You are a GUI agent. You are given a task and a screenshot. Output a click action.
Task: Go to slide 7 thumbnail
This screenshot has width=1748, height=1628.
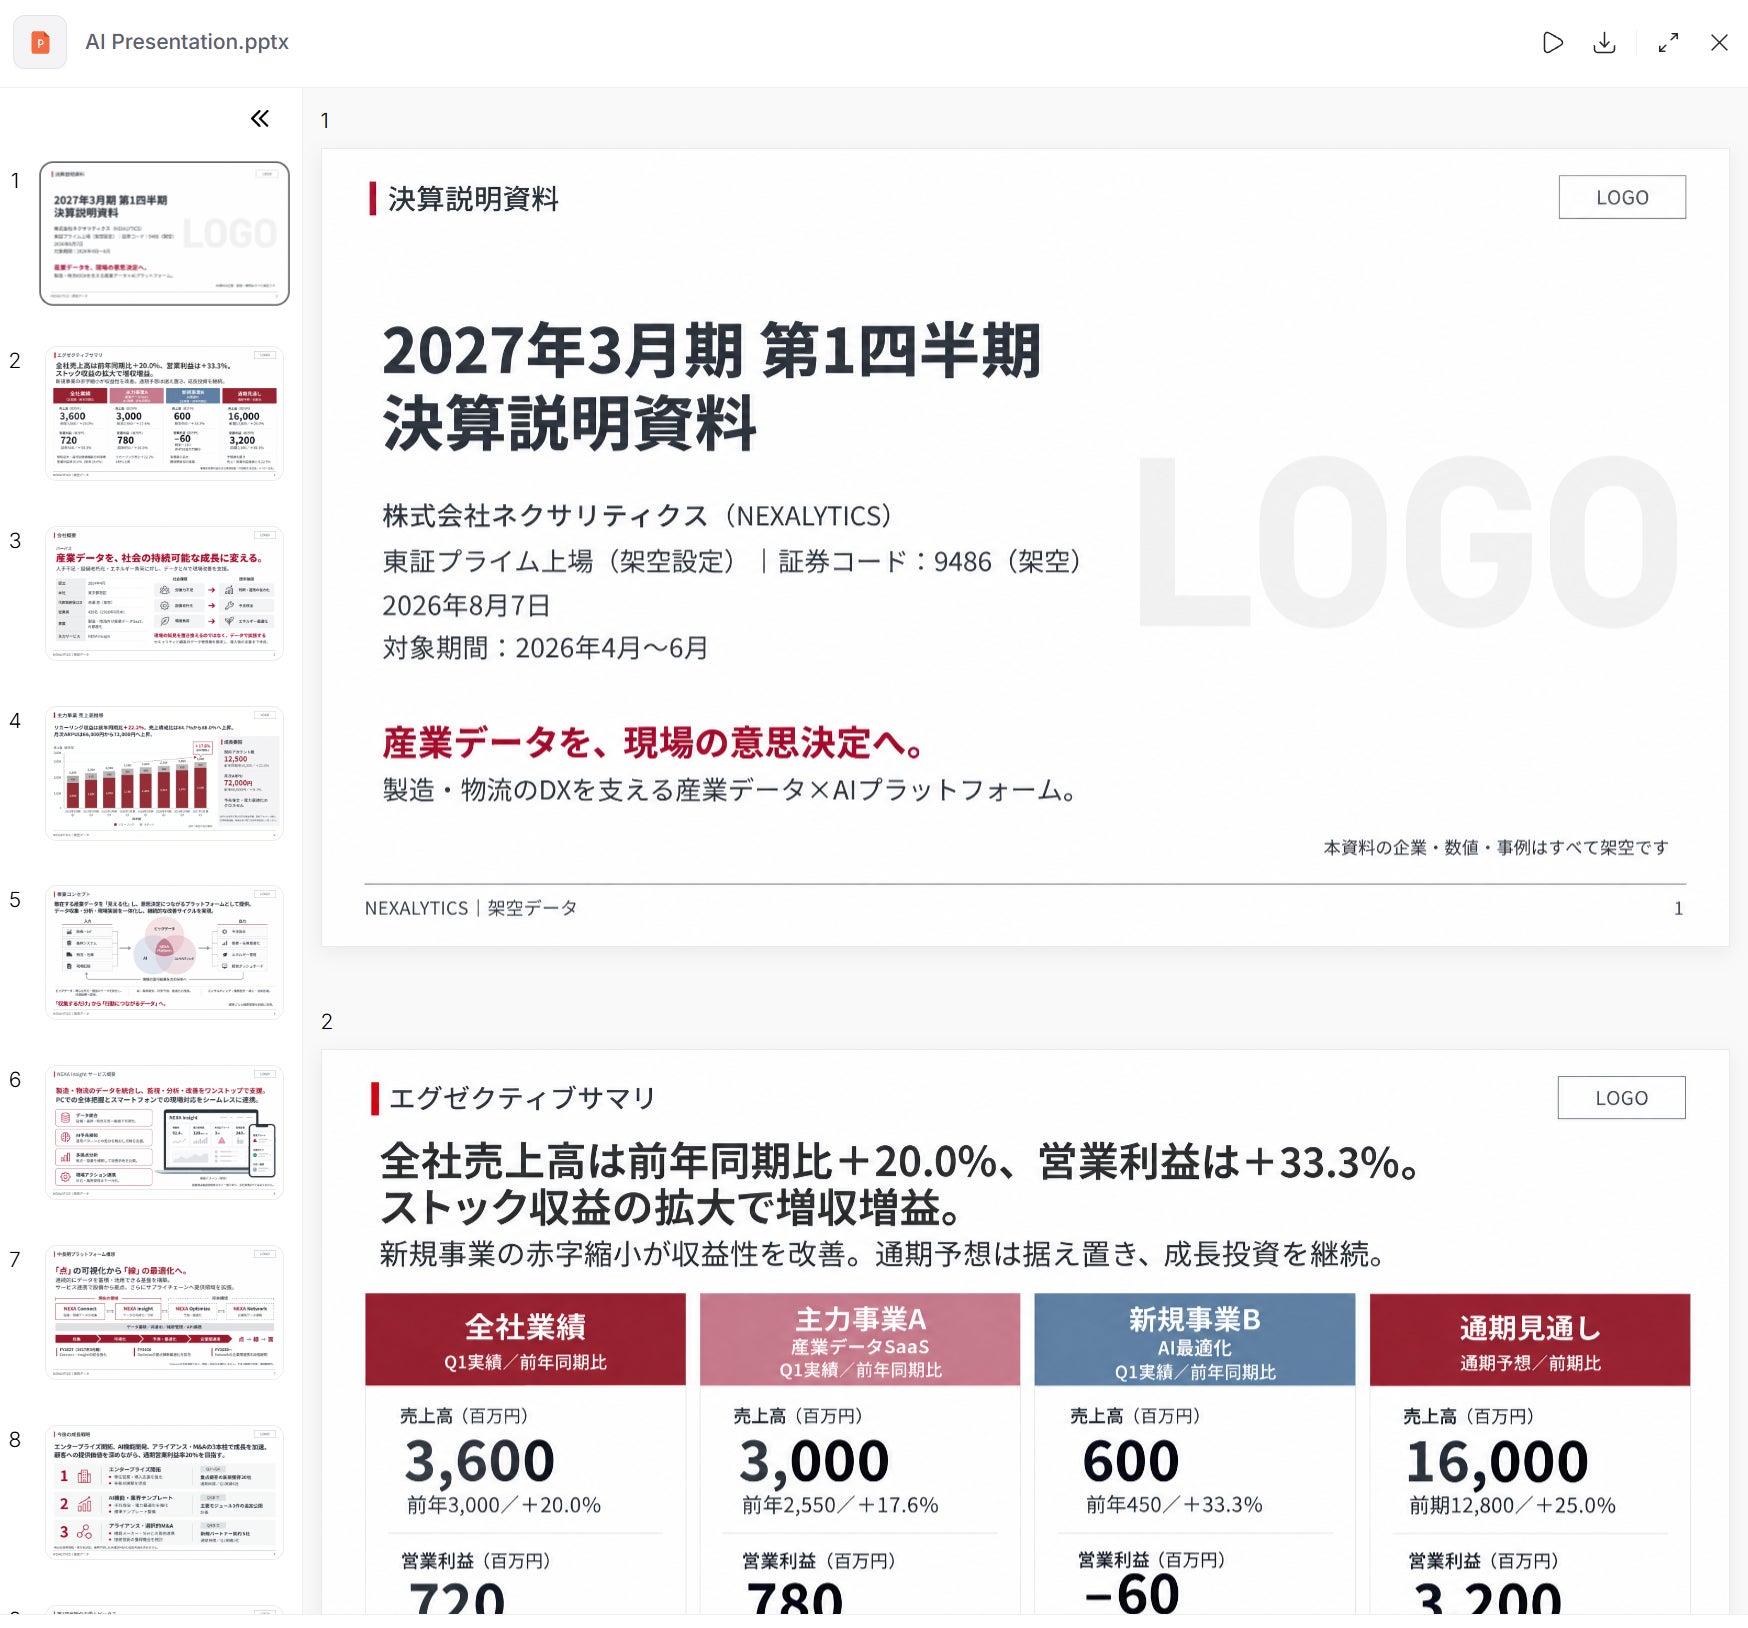pos(164,1312)
